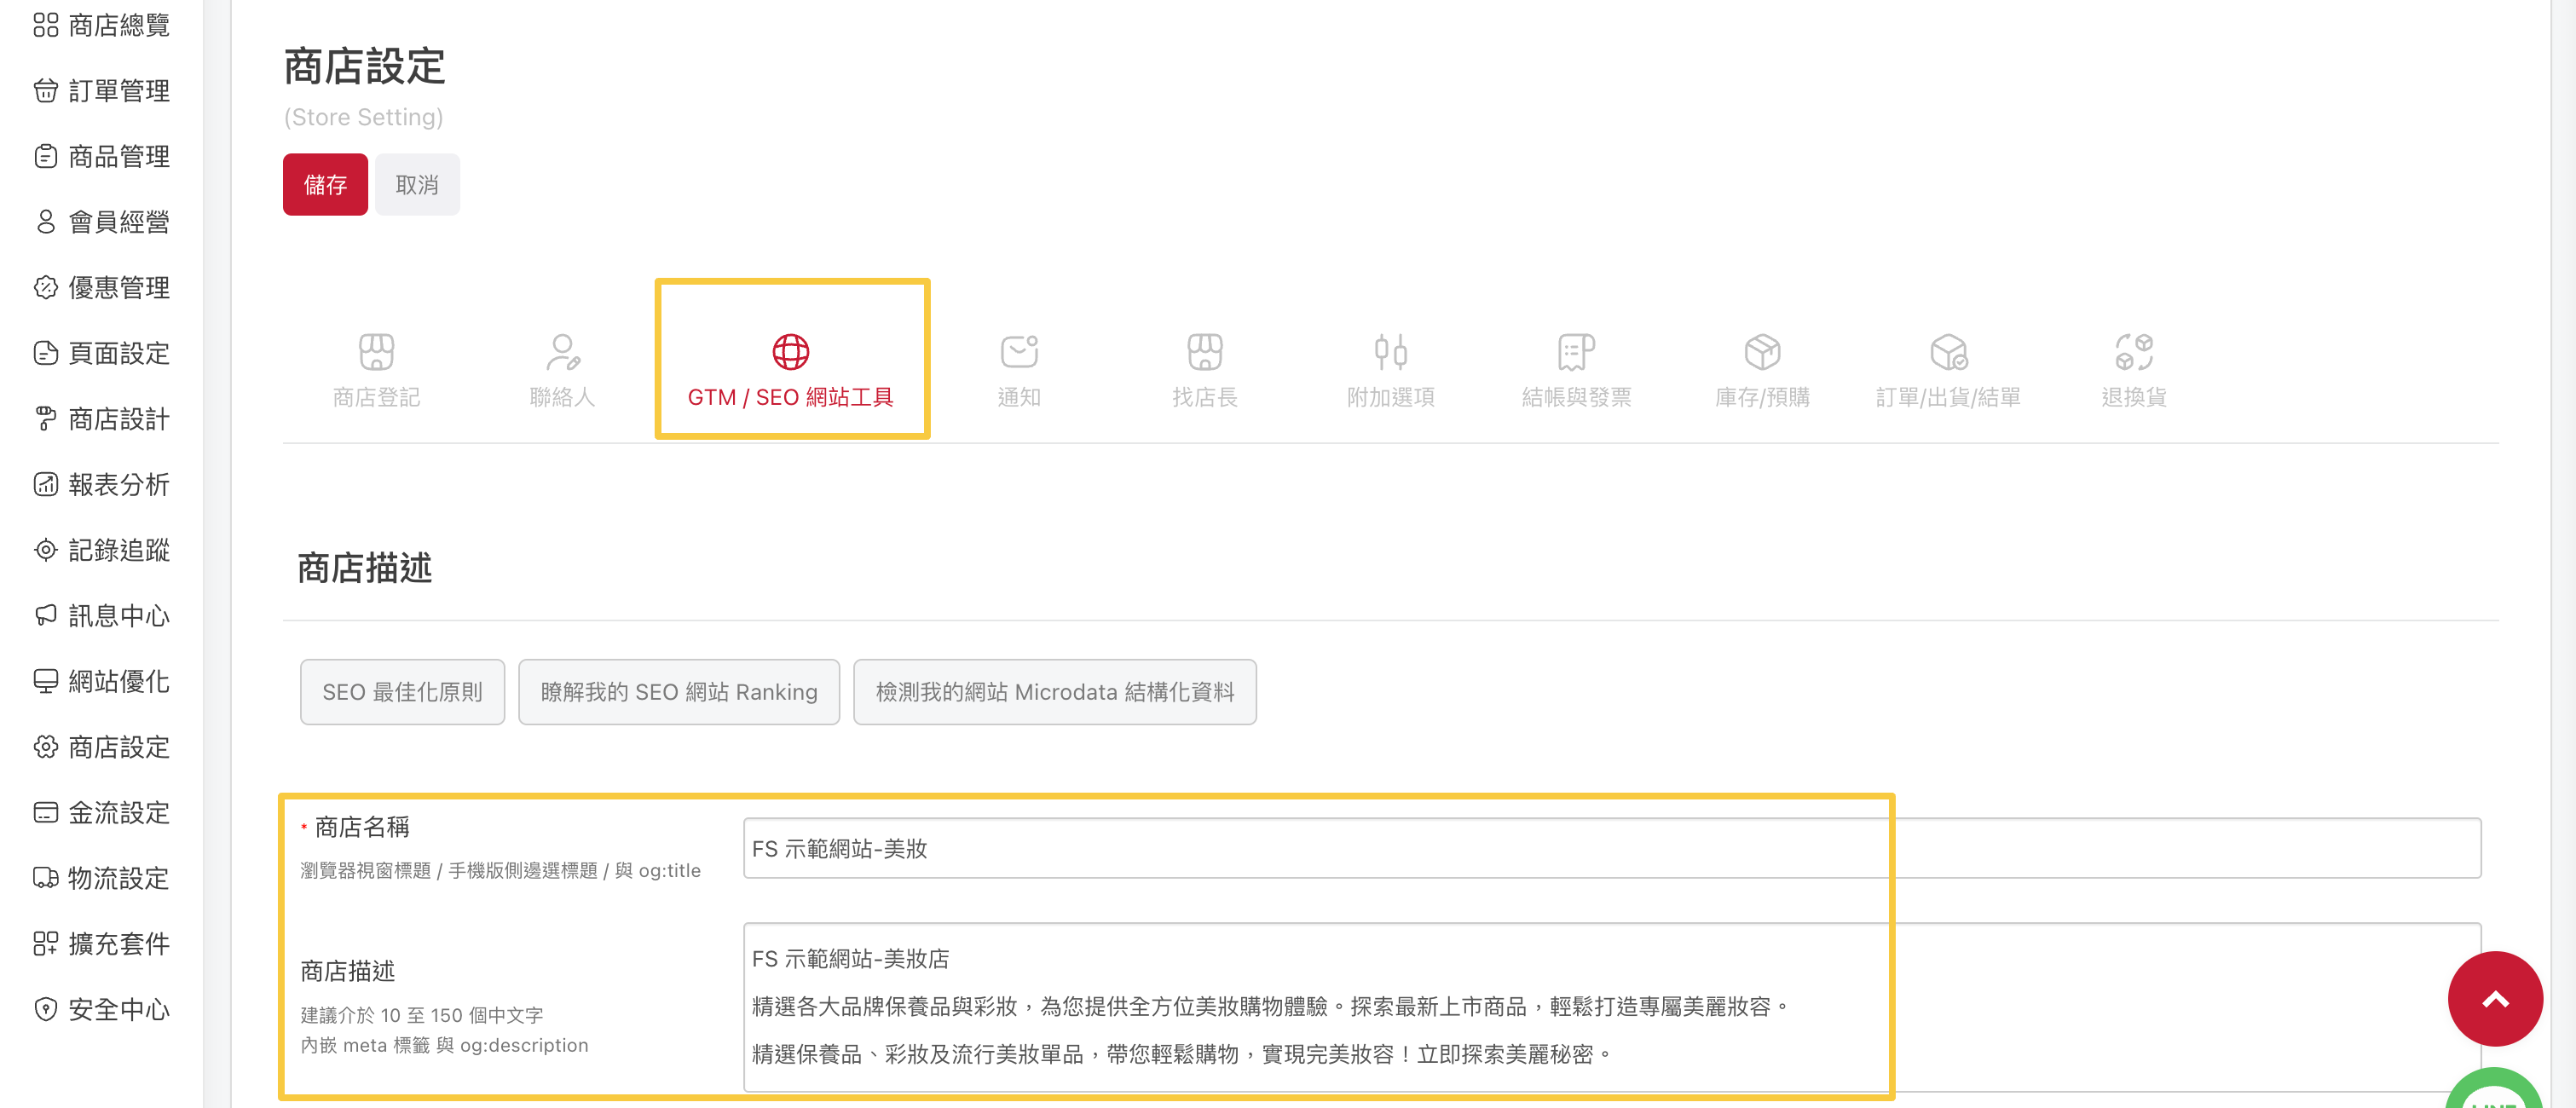
Task: Focus the 商店名稱 input field
Action: click(x=1612, y=848)
